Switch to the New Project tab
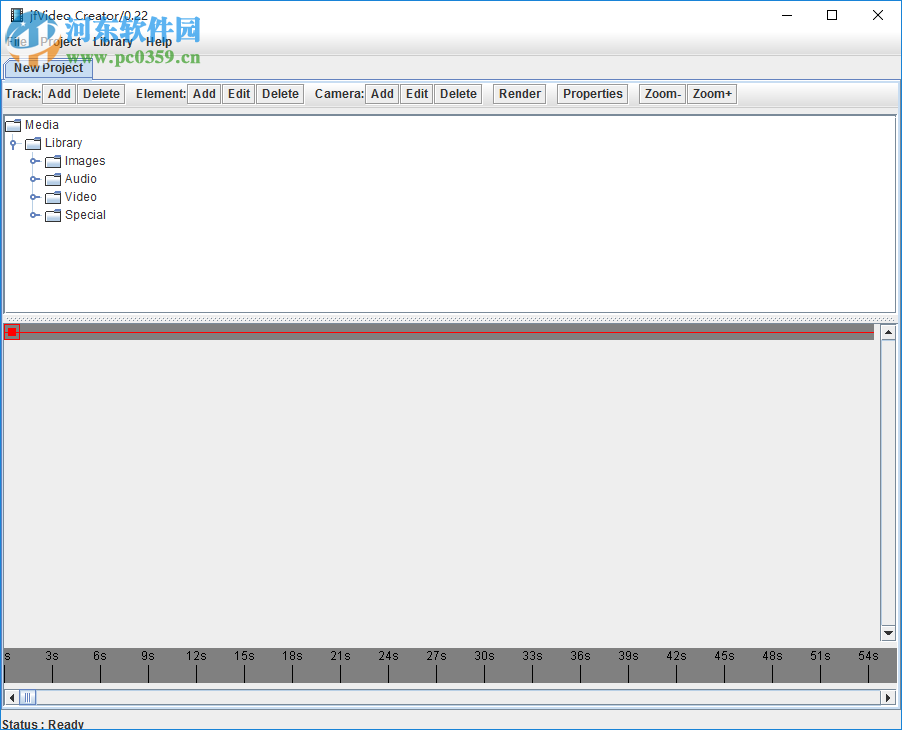This screenshot has height=730, width=902. [48, 68]
